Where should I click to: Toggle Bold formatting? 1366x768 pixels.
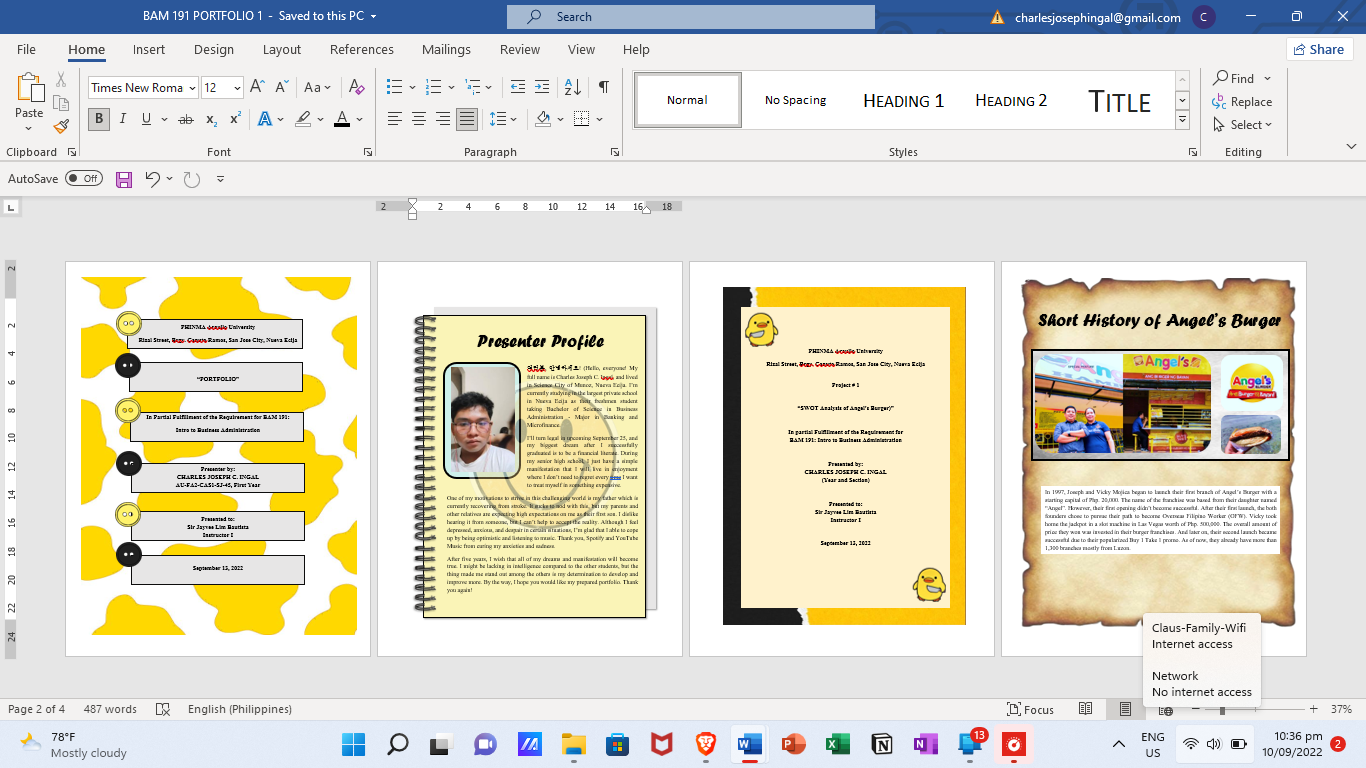click(99, 119)
